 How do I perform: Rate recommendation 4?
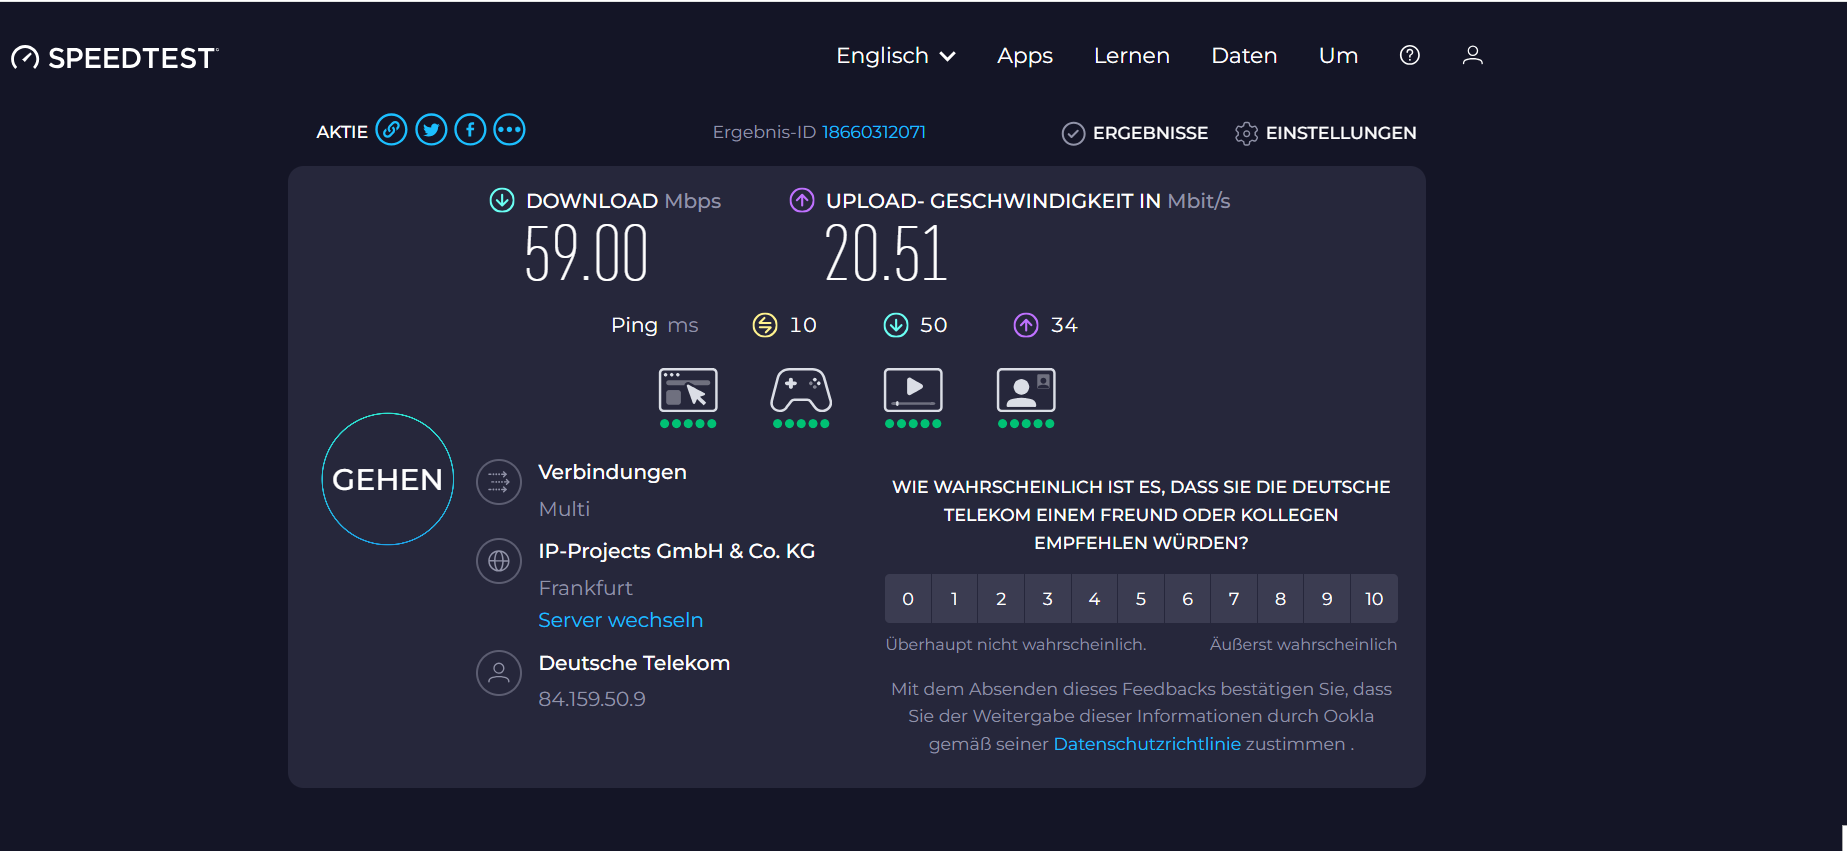[1095, 599]
